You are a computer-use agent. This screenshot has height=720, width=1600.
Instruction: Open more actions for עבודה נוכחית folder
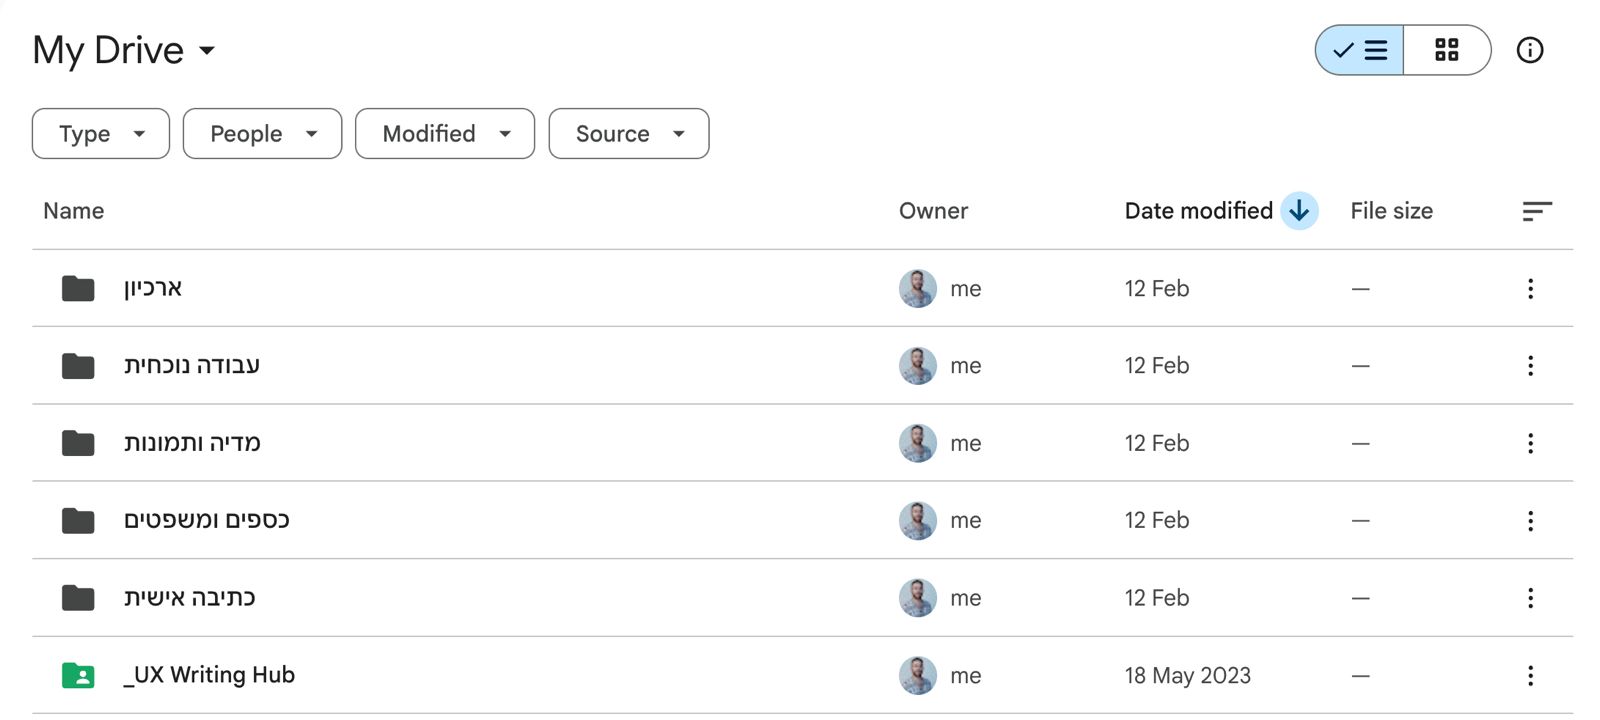[1530, 366]
